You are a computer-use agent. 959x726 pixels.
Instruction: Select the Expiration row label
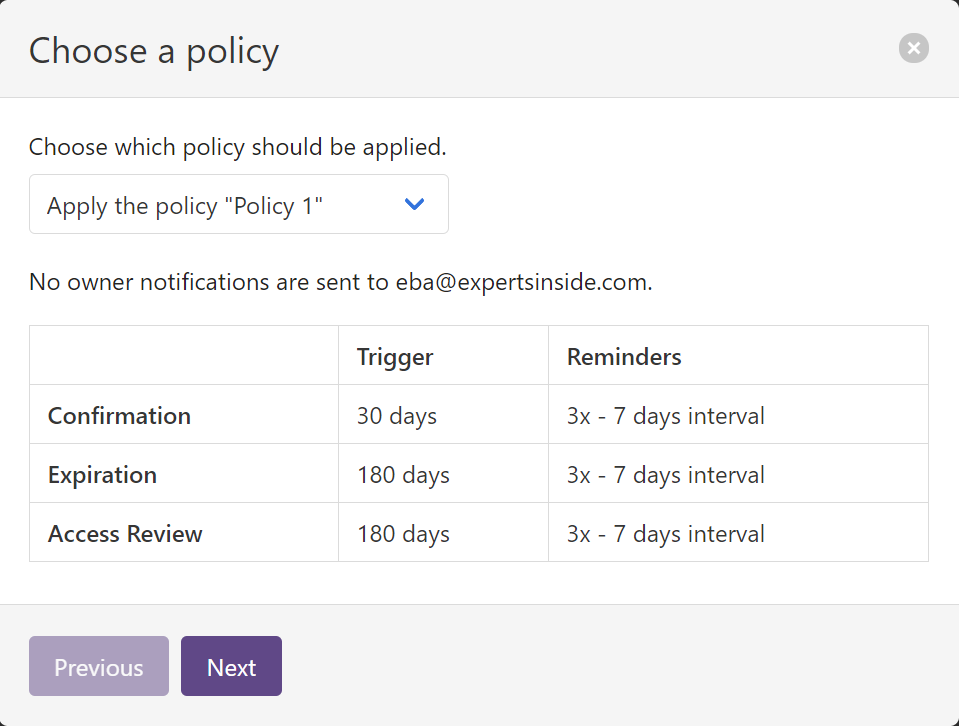coord(102,474)
